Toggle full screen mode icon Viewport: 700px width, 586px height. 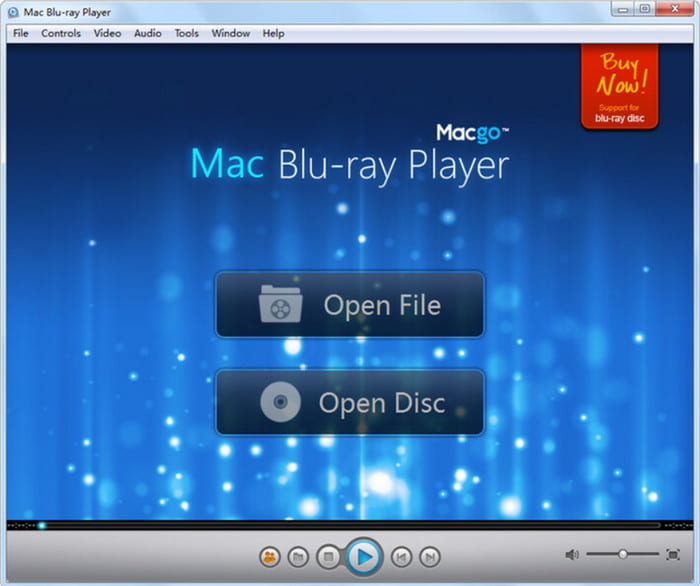(673, 554)
